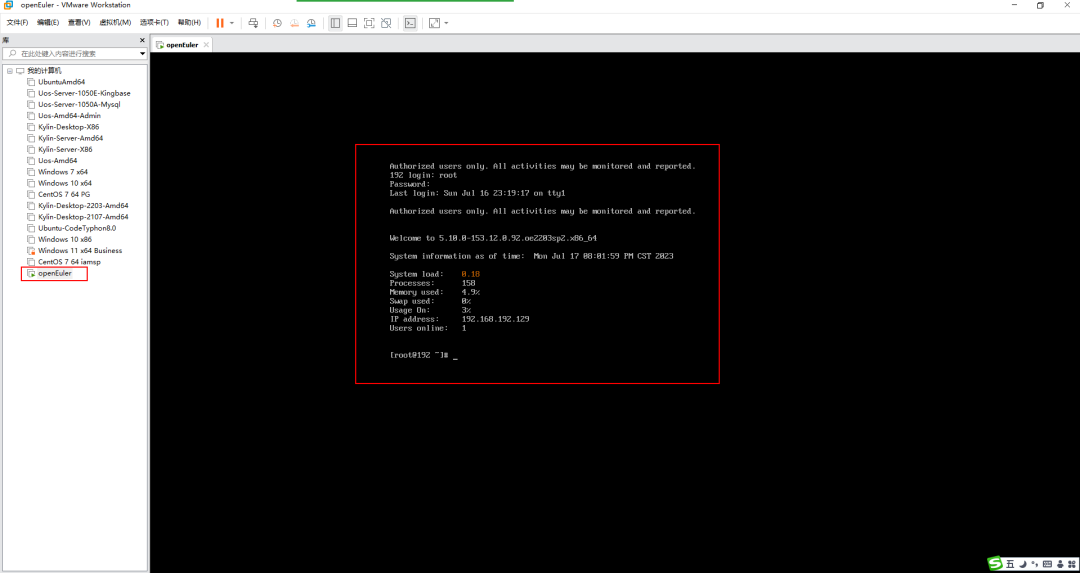Select the openEuler virtual machine in the library

(x=54, y=273)
